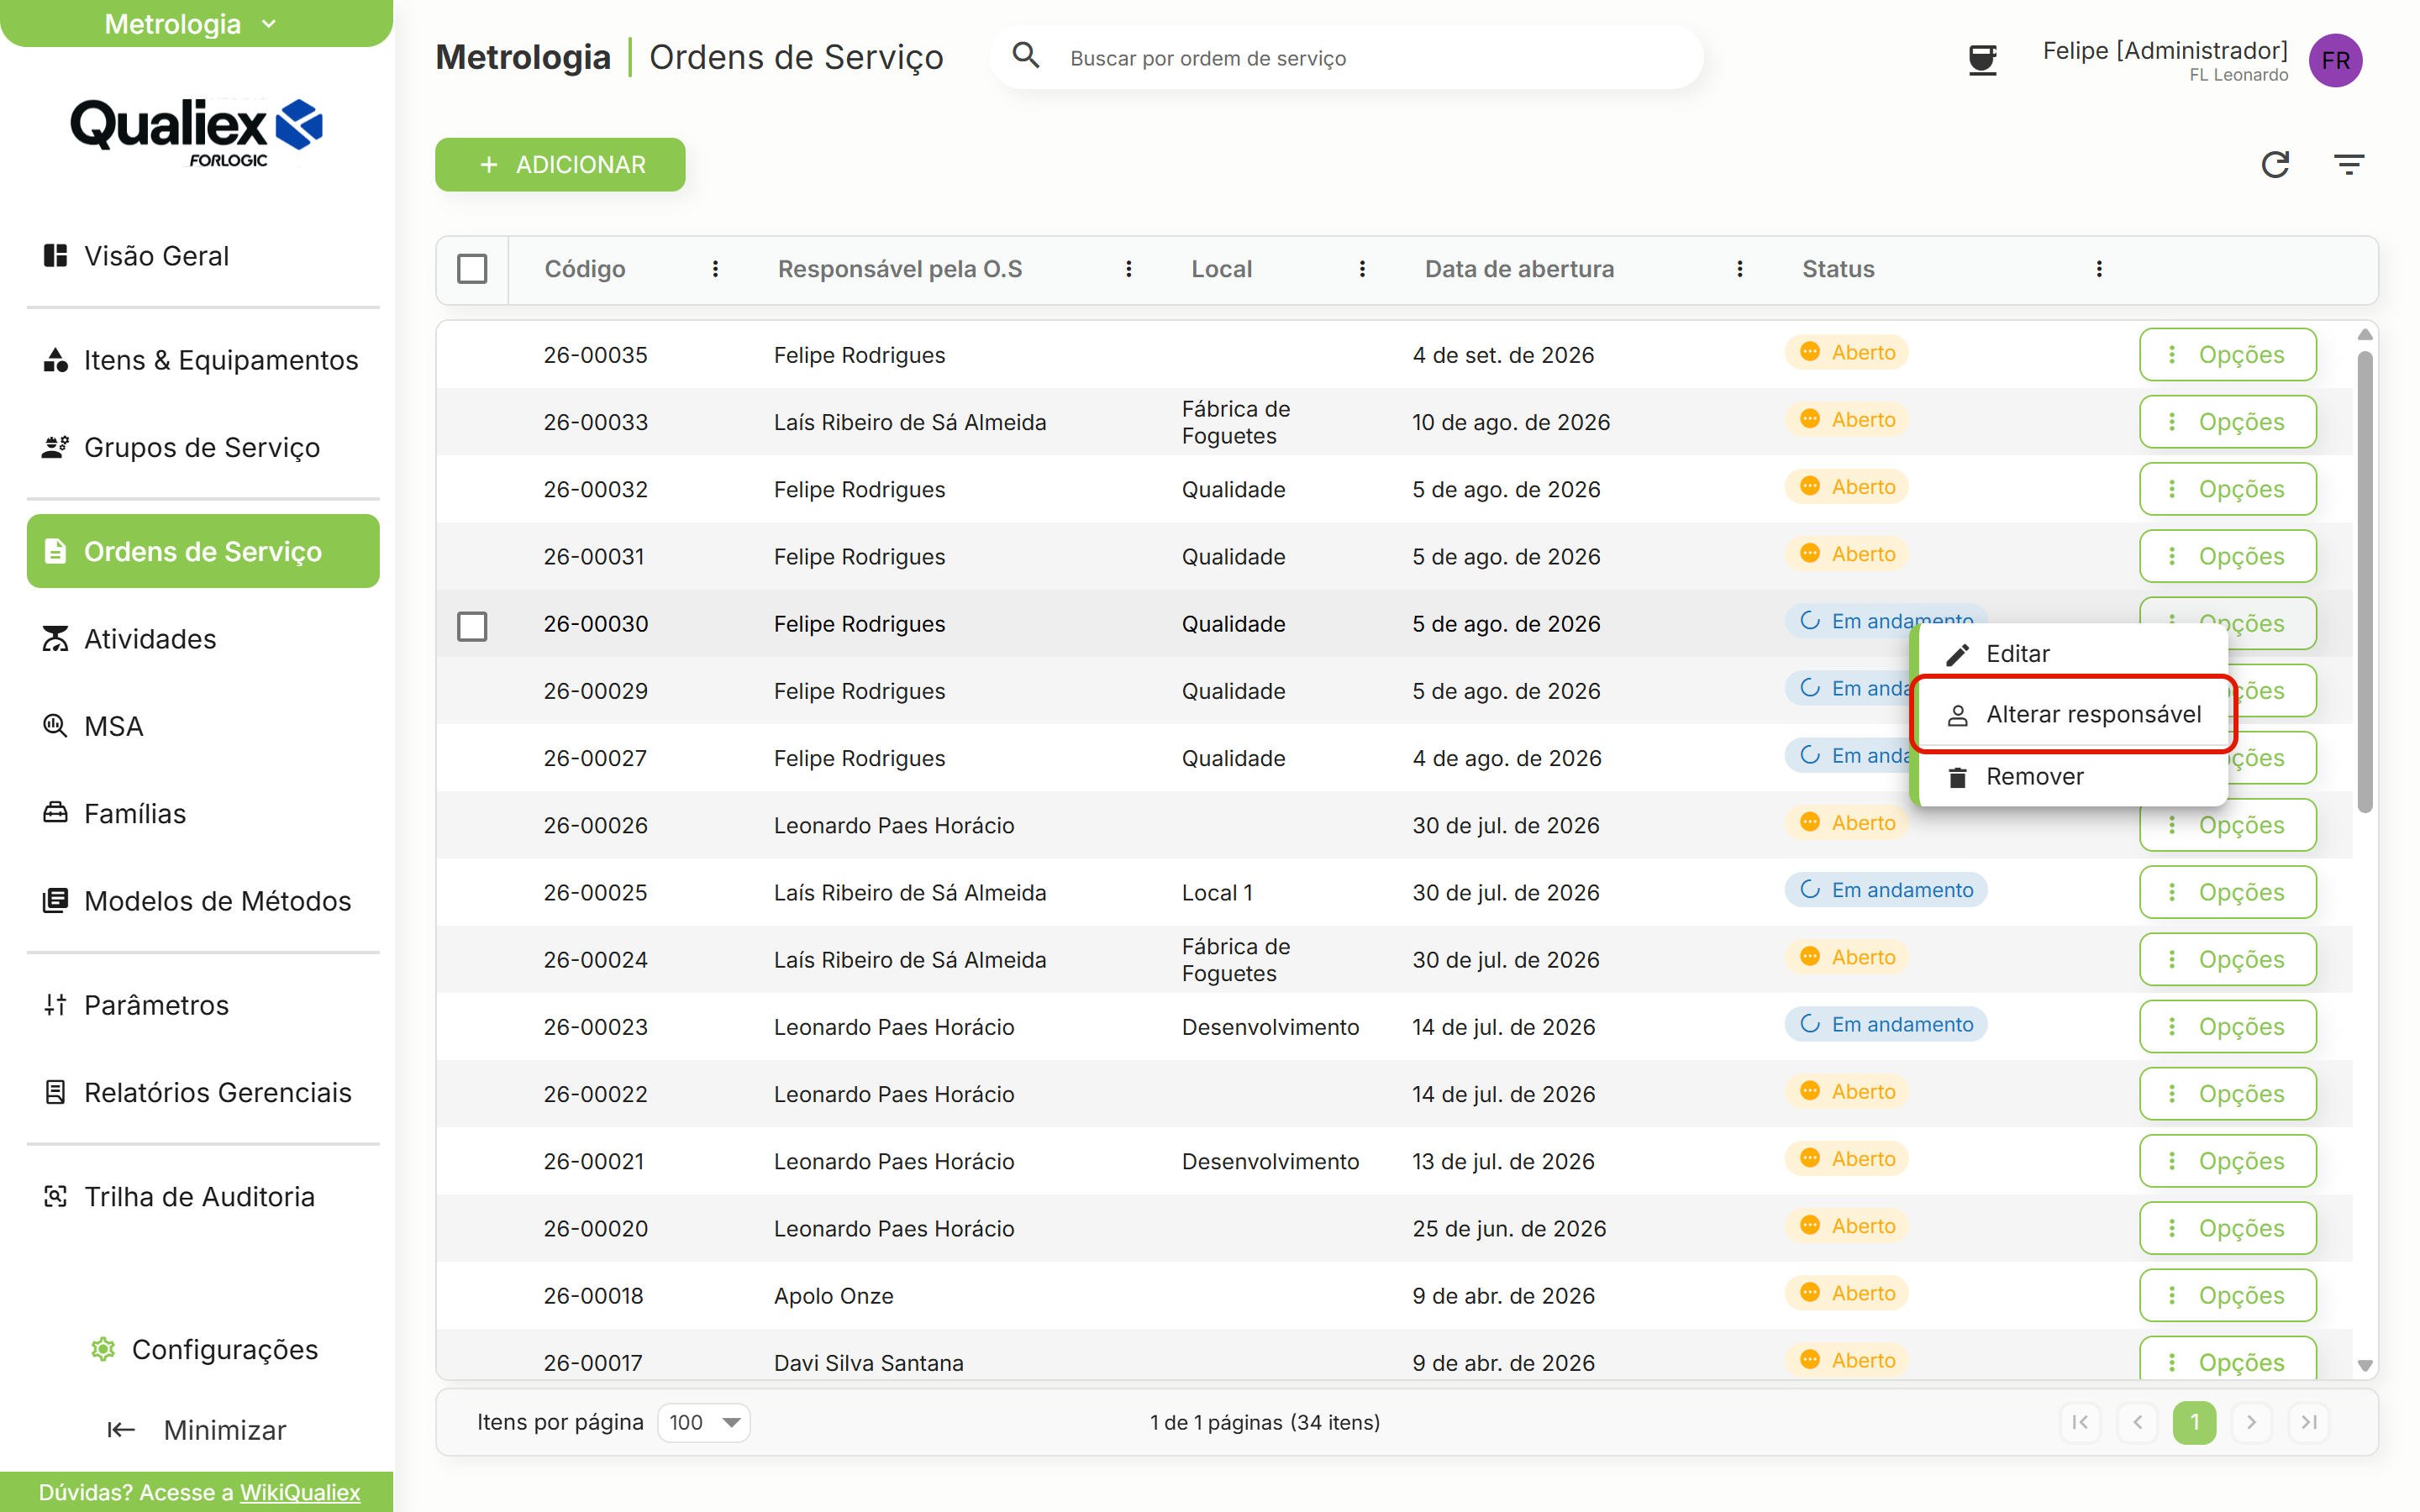2420x1512 pixels.
Task: Choose Editar in the context menu
Action: pyautogui.click(x=2071, y=654)
